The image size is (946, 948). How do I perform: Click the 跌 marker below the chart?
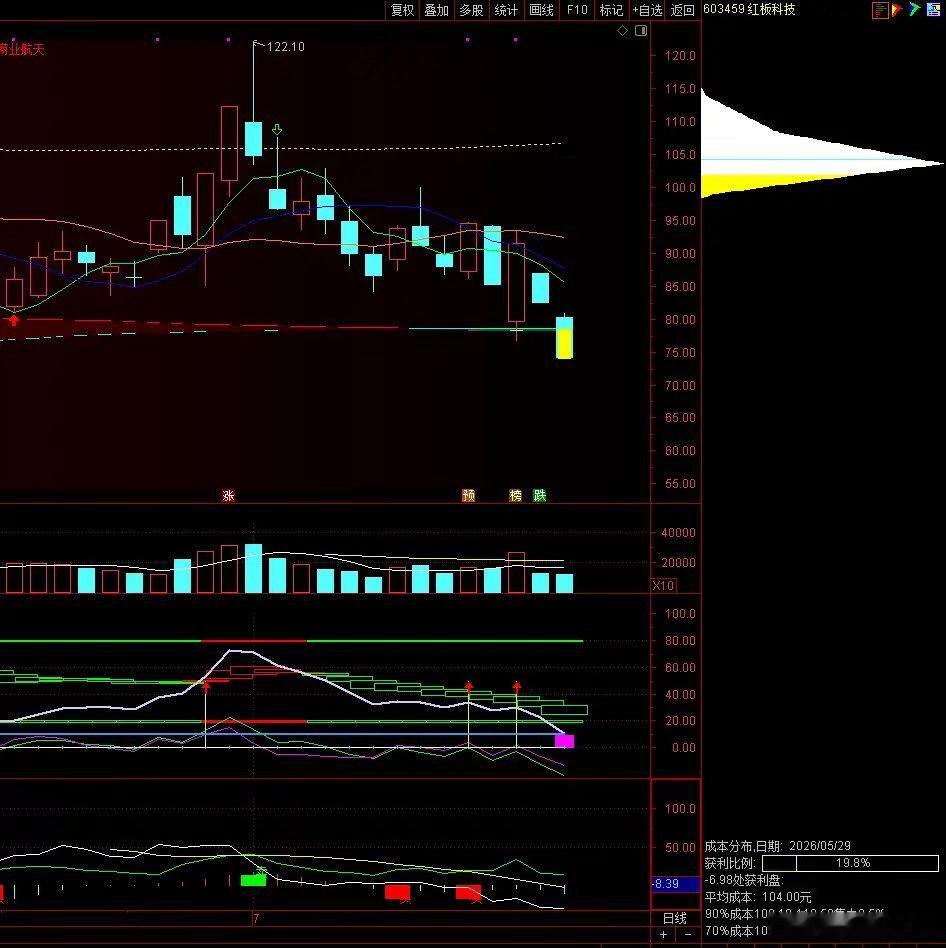click(540, 496)
